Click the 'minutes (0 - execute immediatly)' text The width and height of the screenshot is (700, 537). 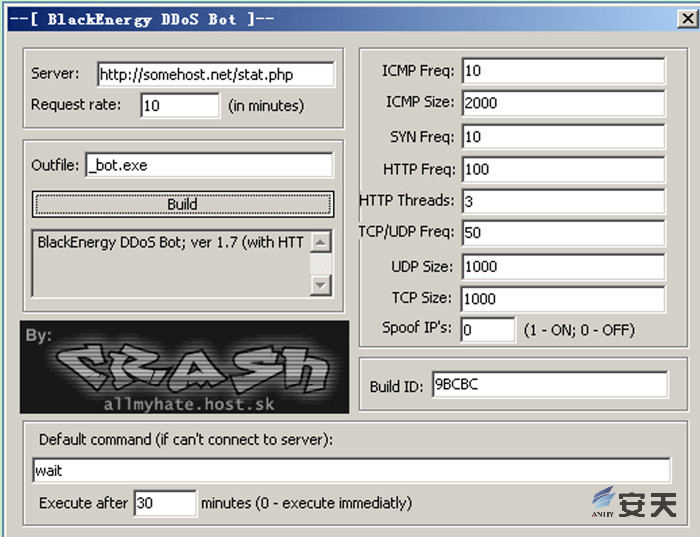306,504
